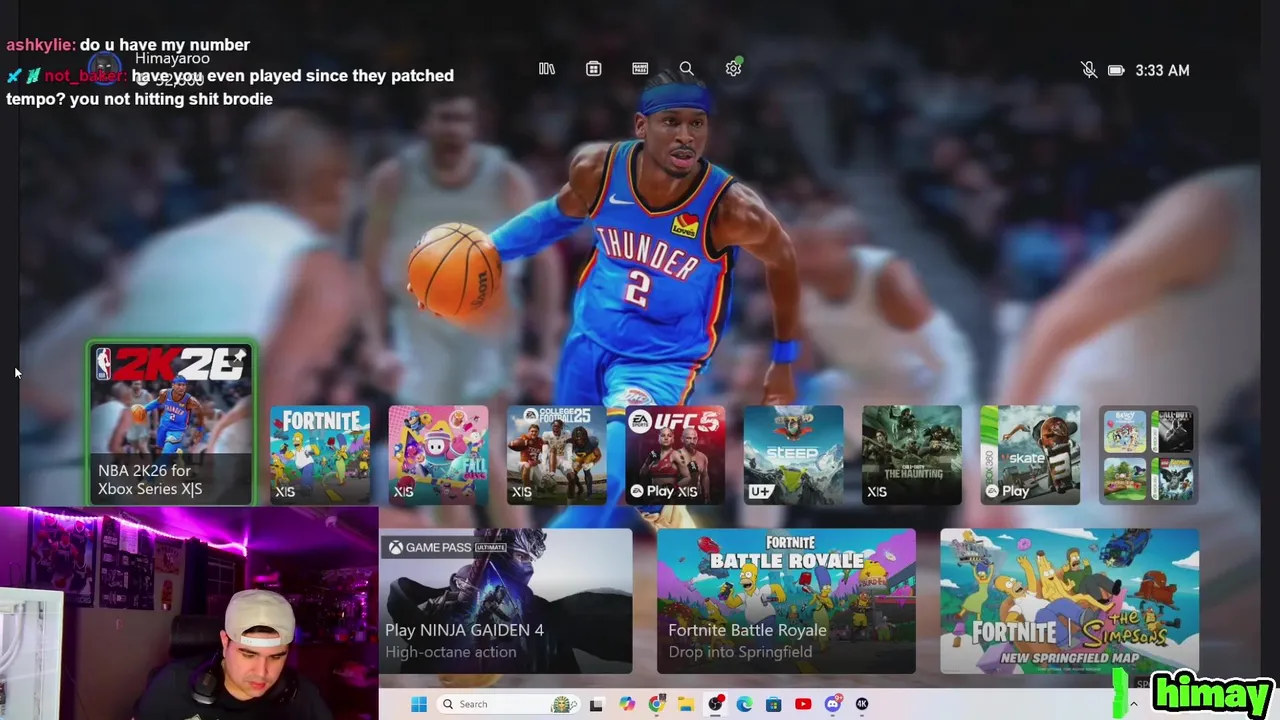Open Google Chrome from the taskbar
The height and width of the screenshot is (720, 1280).
tap(656, 704)
